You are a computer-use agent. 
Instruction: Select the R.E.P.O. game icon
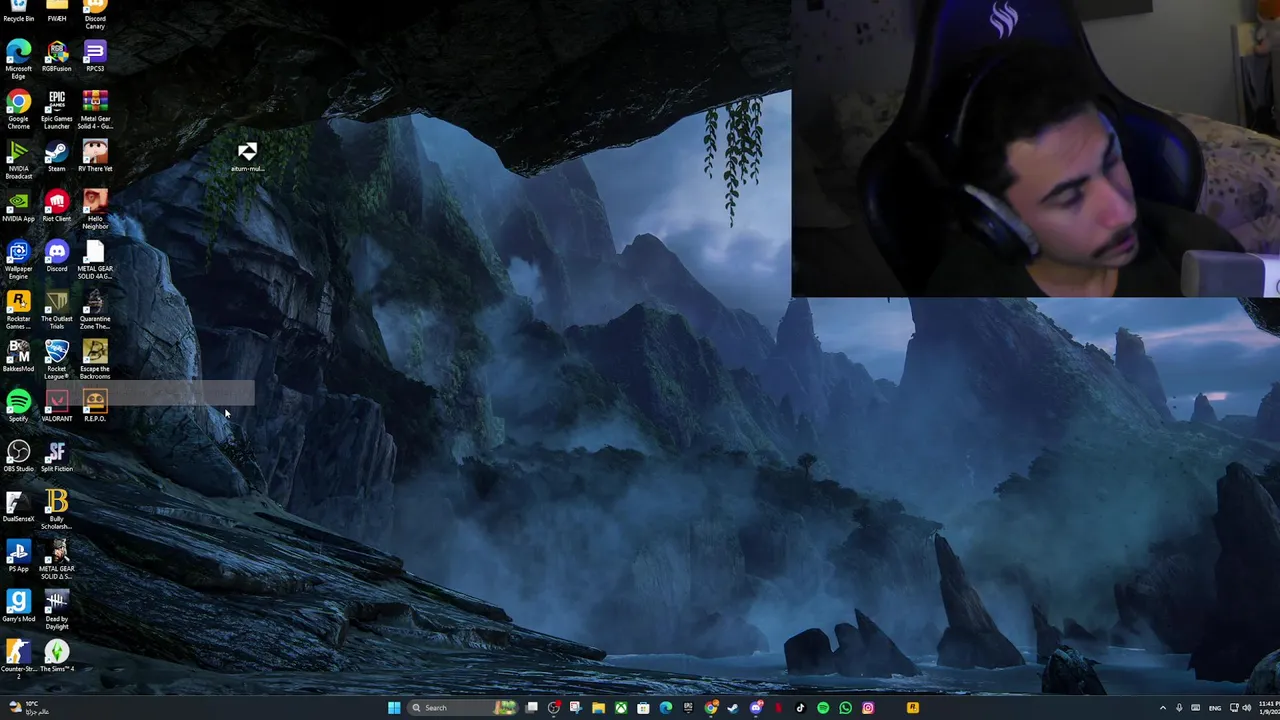95,406
